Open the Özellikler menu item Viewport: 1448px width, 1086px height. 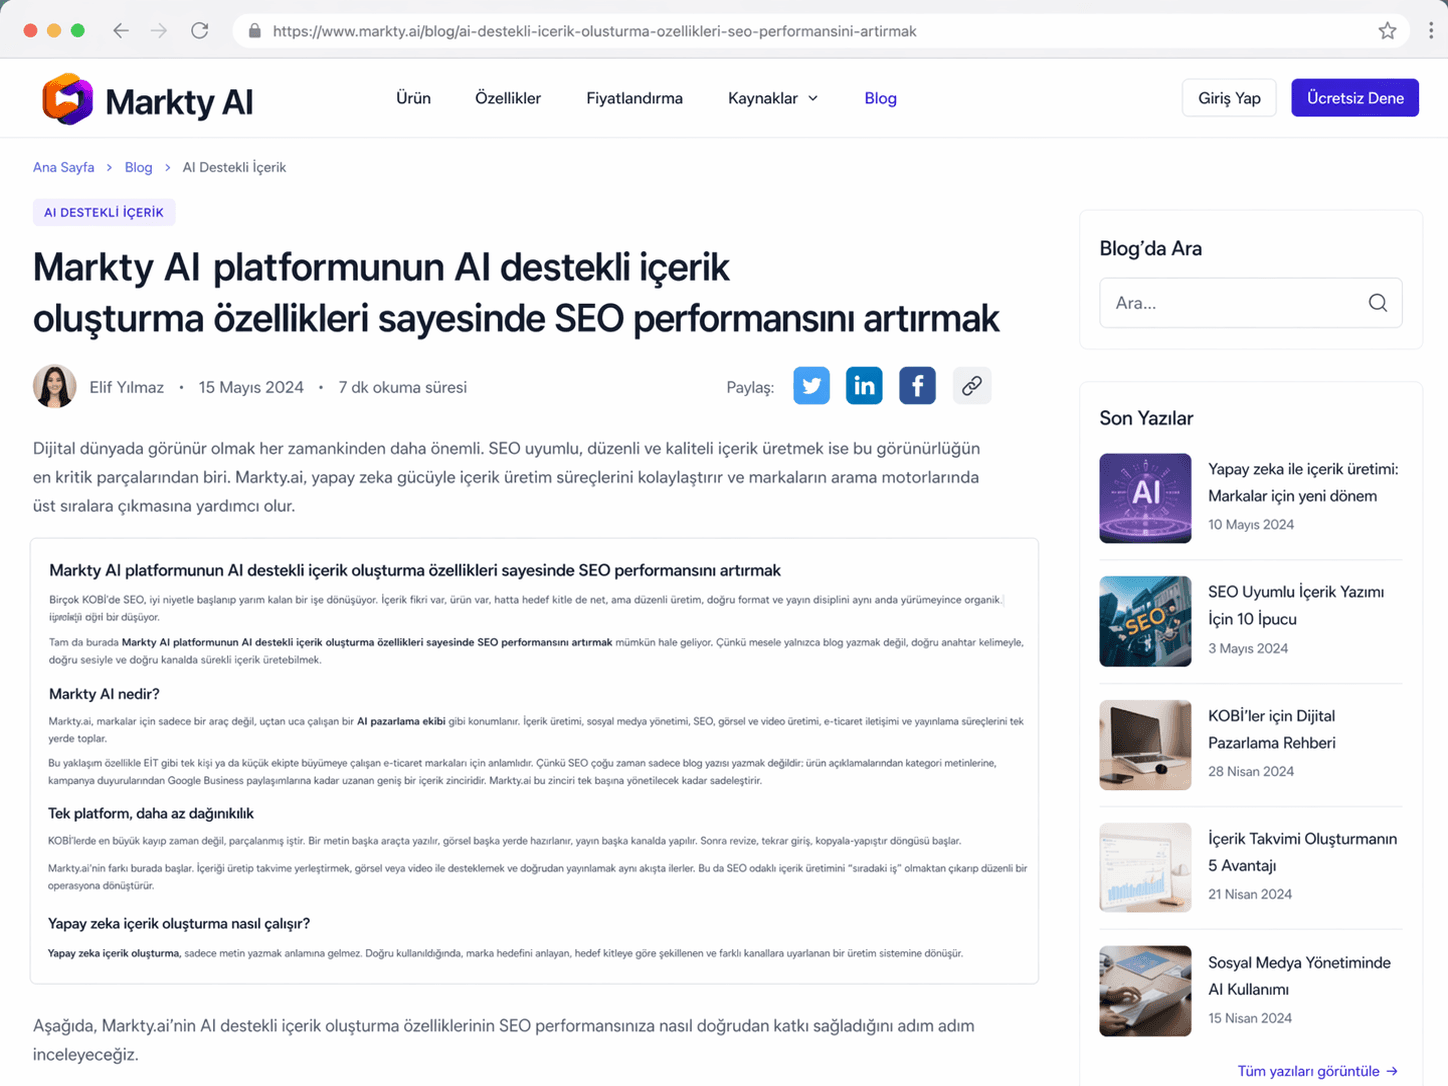(507, 98)
